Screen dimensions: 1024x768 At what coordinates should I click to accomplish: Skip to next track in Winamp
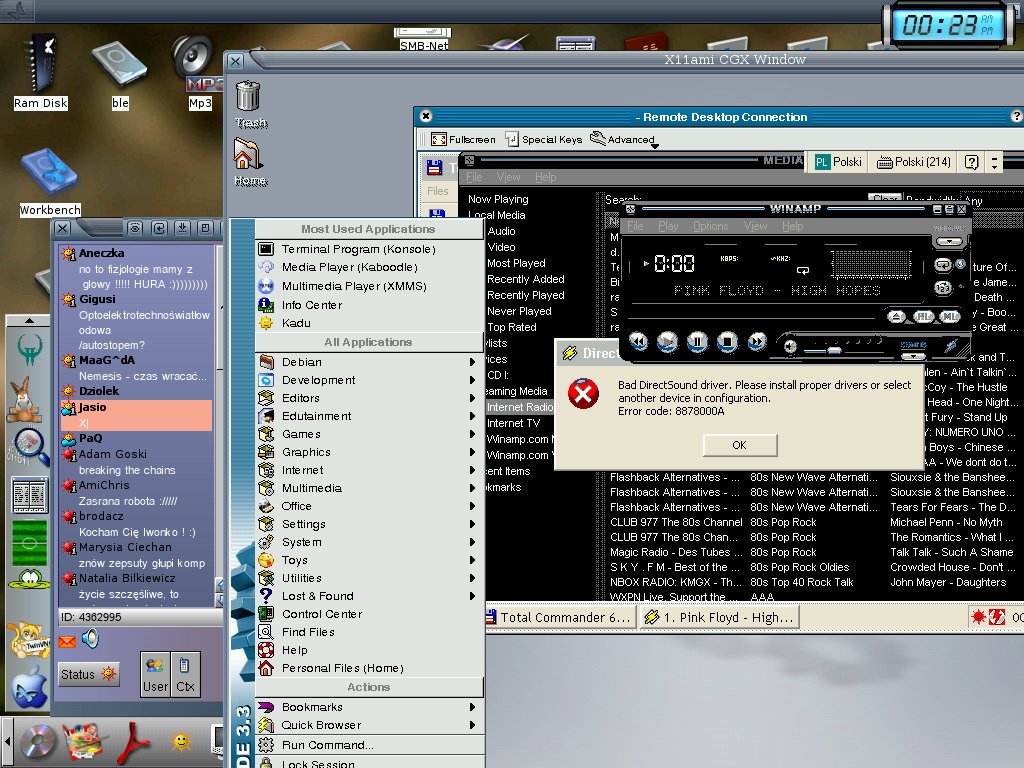[x=757, y=342]
